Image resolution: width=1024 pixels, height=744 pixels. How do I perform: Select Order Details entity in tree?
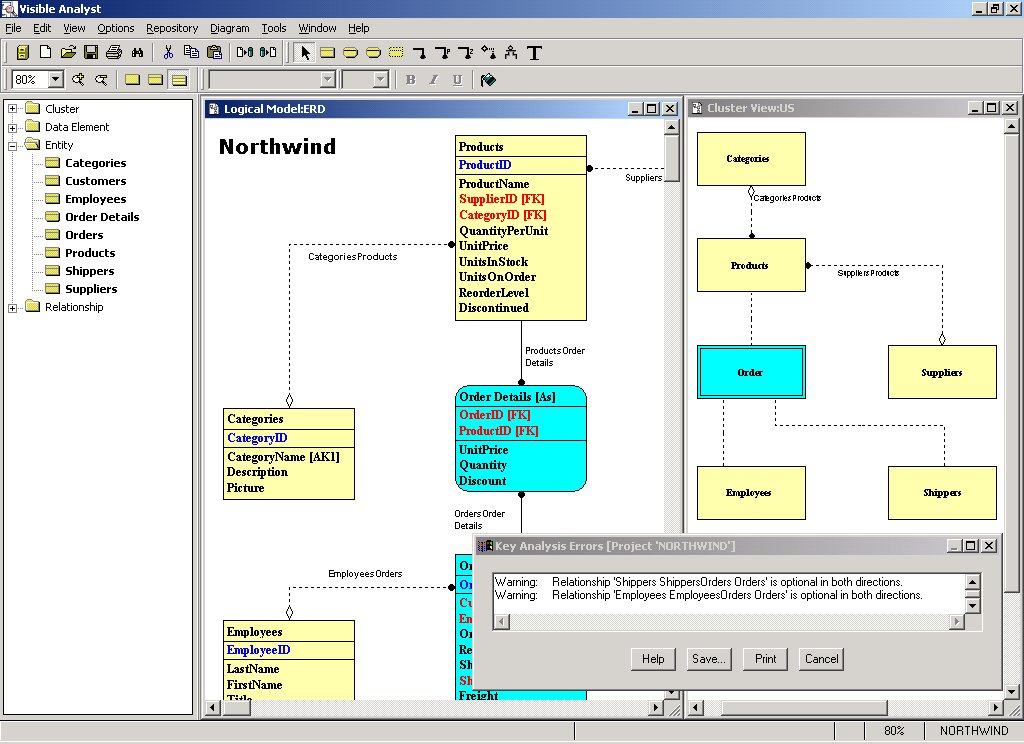(101, 217)
